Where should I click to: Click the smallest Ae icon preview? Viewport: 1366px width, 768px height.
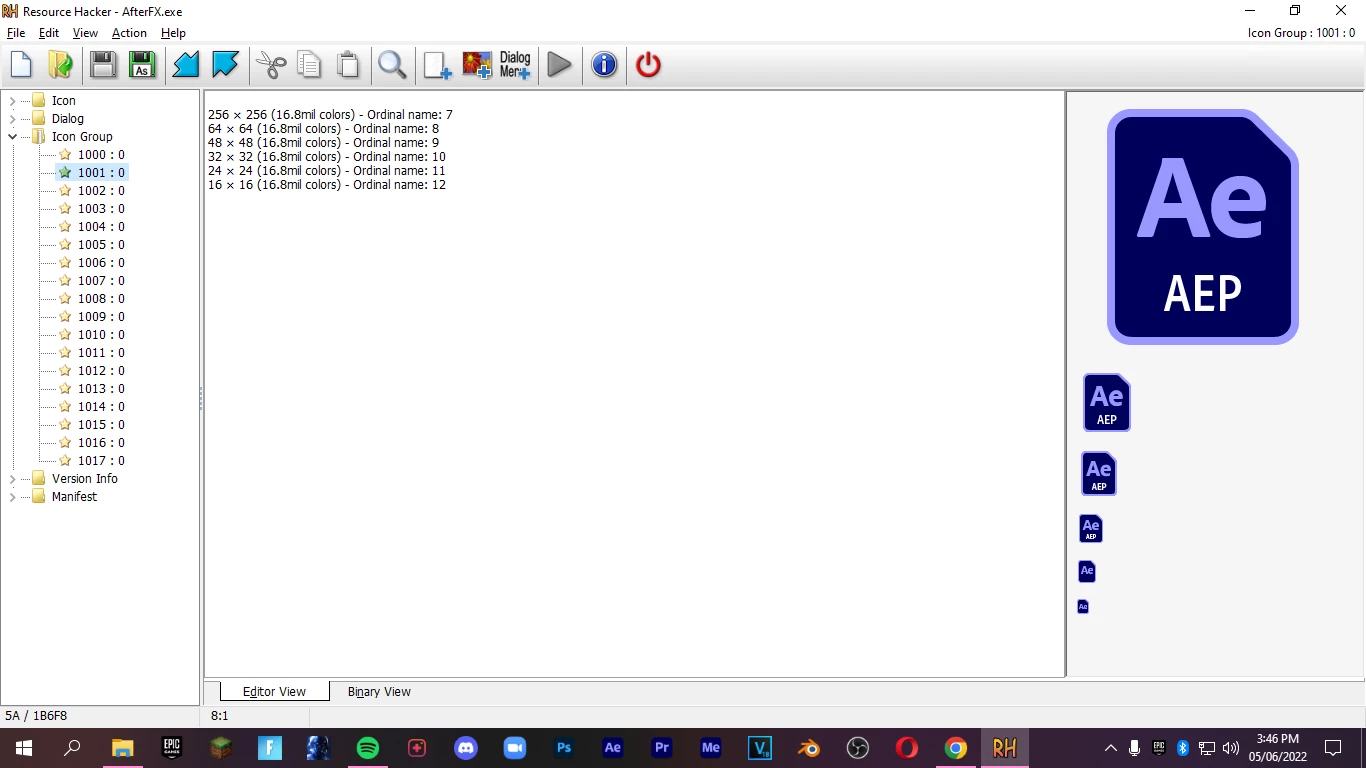pos(1083,606)
